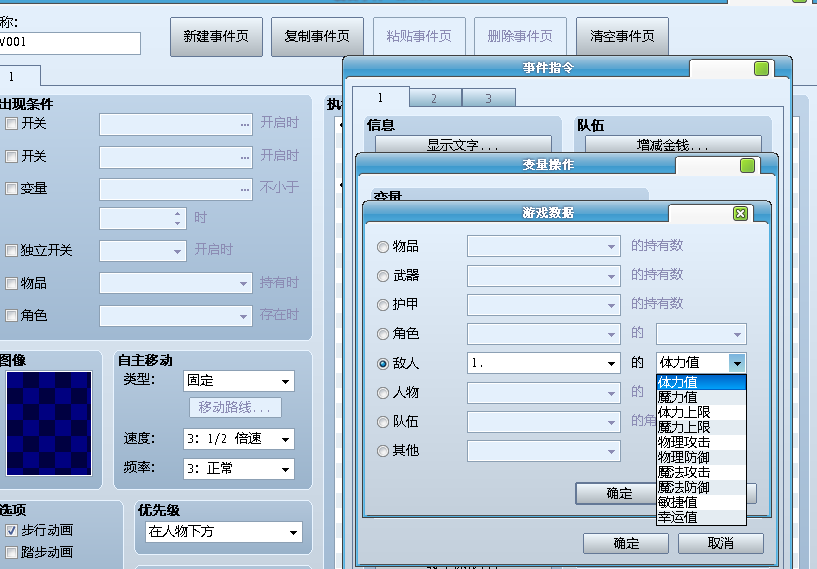Switch to event command tab 3

(x=489, y=98)
